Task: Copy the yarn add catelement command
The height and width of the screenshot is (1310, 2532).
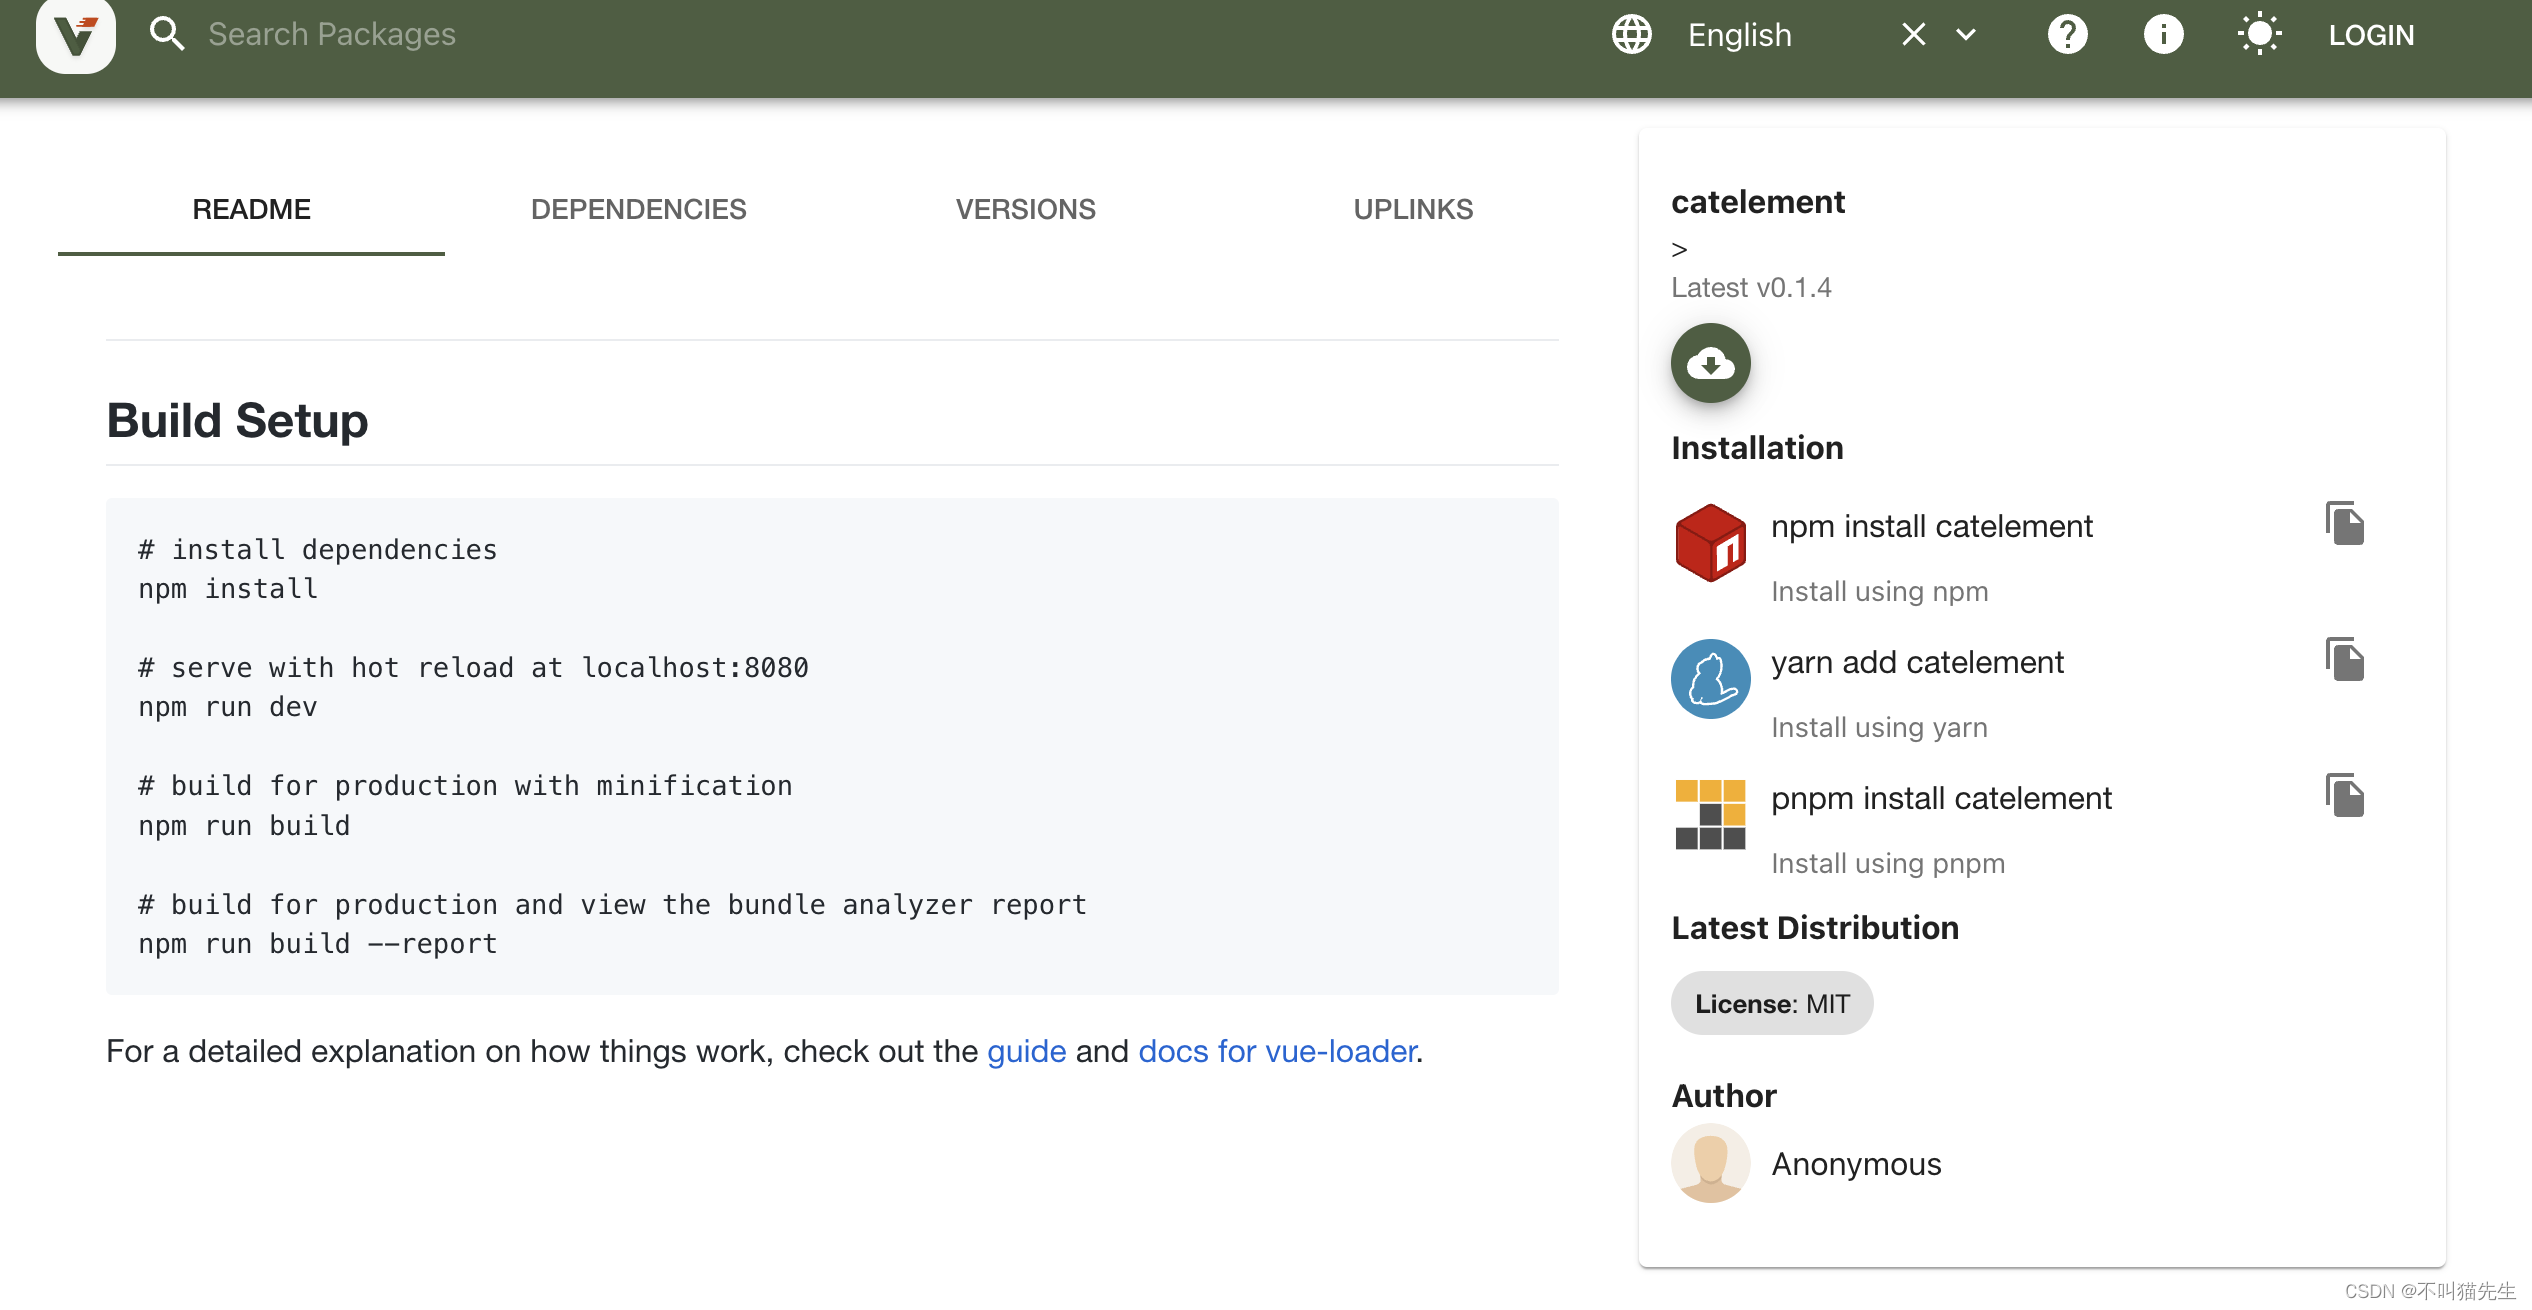Action: point(2344,660)
